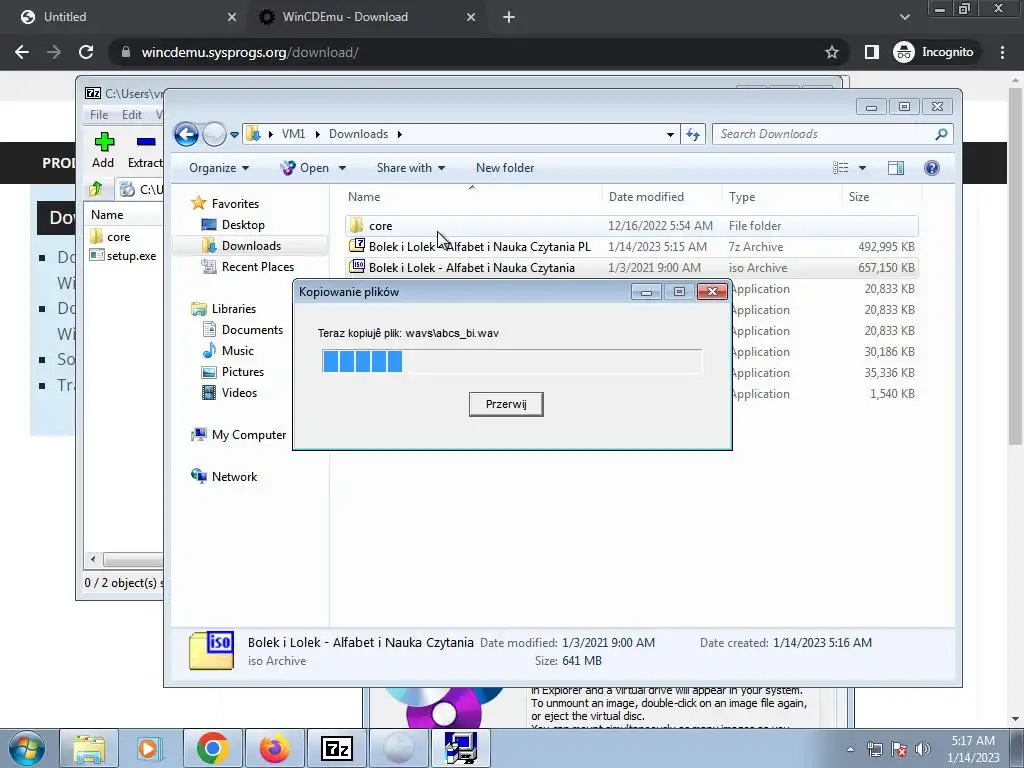Open Windows Start button
The width and height of the screenshot is (1024, 768).
tap(25, 748)
